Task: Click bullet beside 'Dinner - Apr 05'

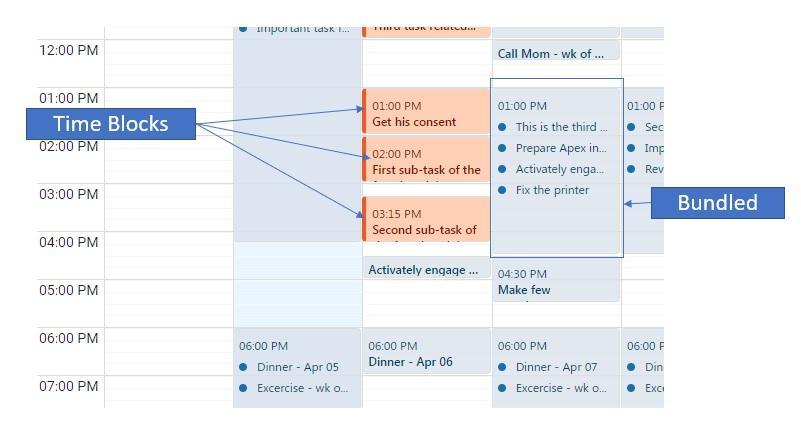Action: click(243, 367)
